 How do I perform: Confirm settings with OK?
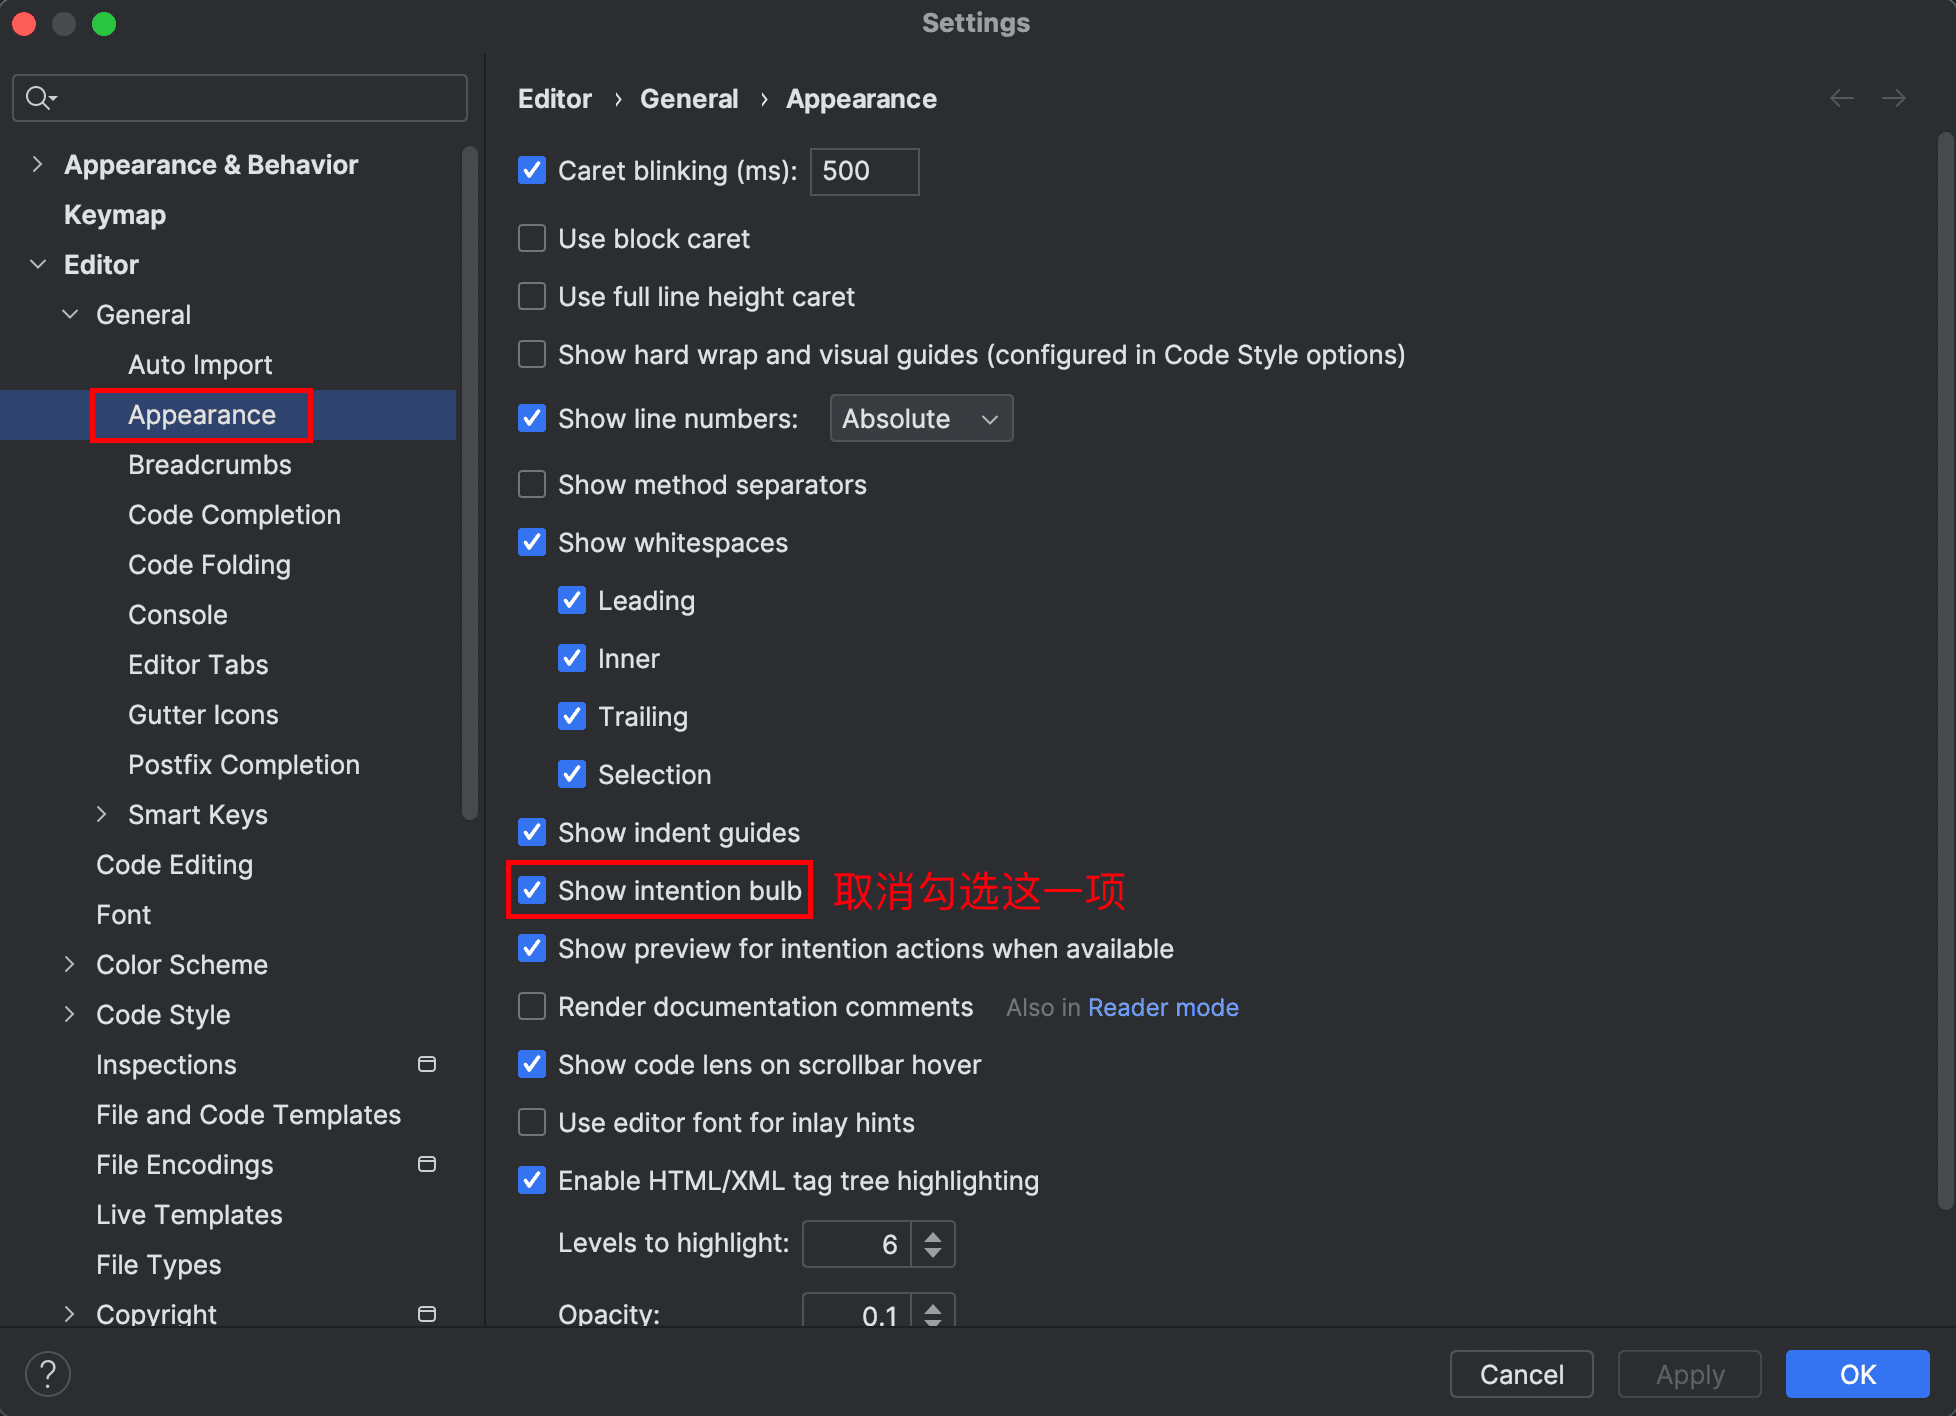coord(1858,1374)
